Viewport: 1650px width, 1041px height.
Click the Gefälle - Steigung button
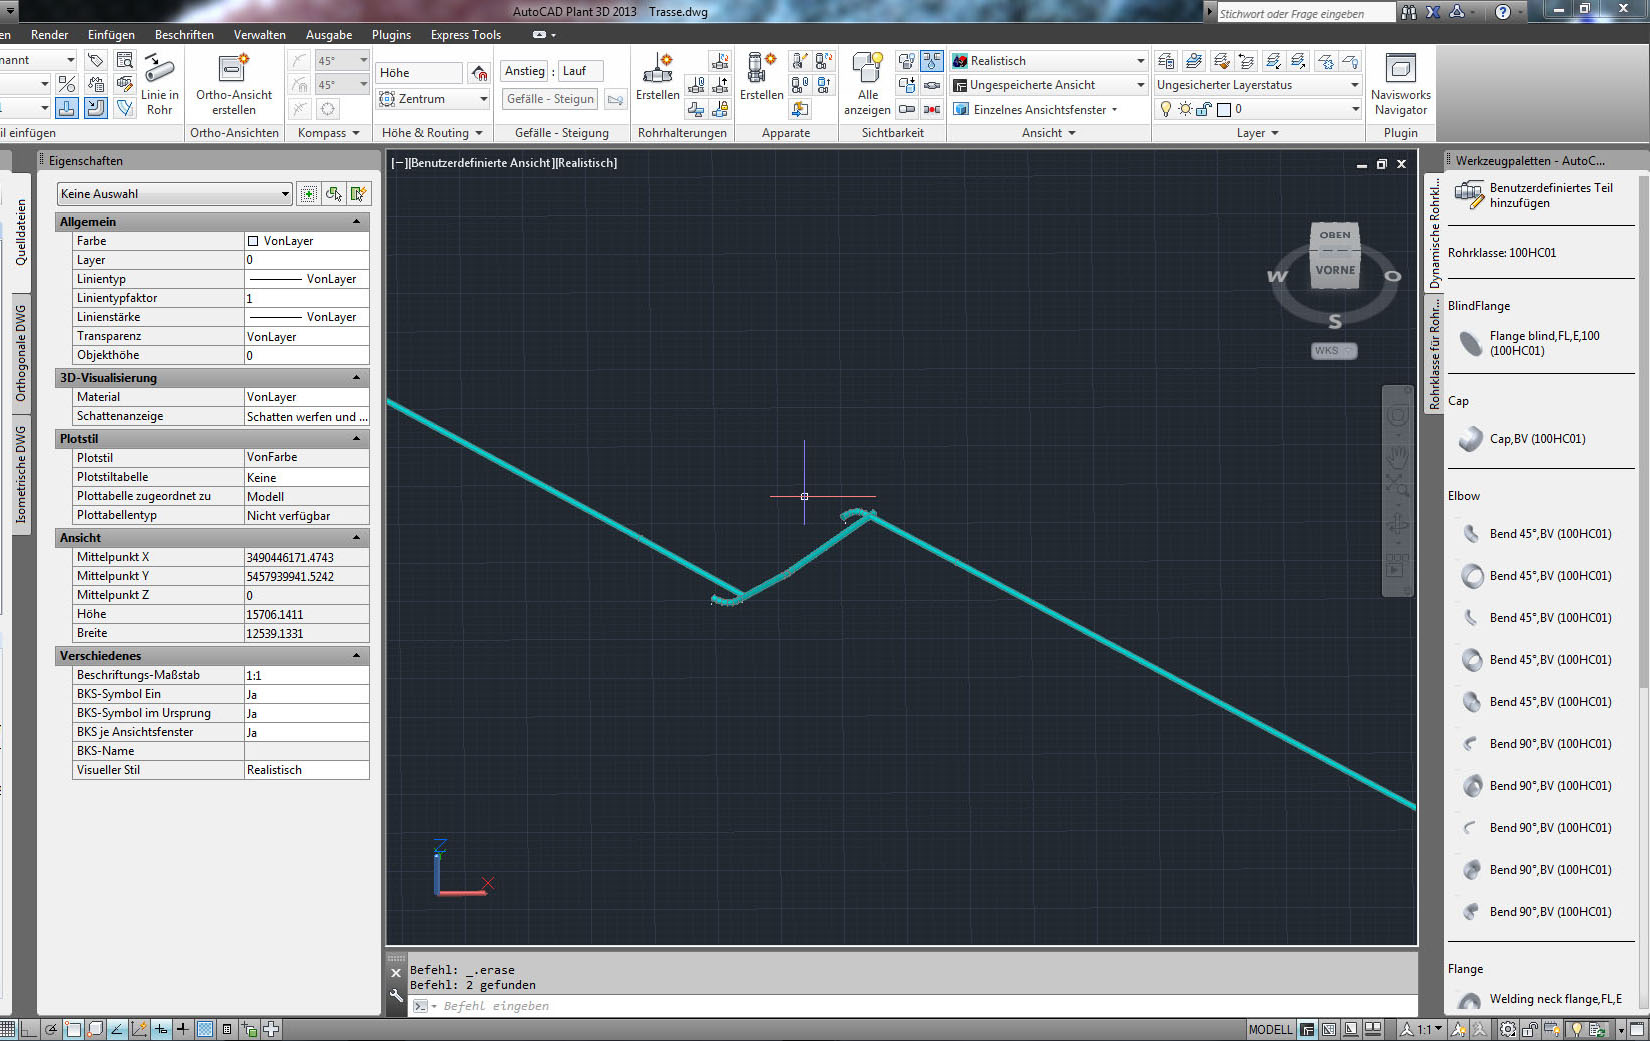(x=550, y=99)
